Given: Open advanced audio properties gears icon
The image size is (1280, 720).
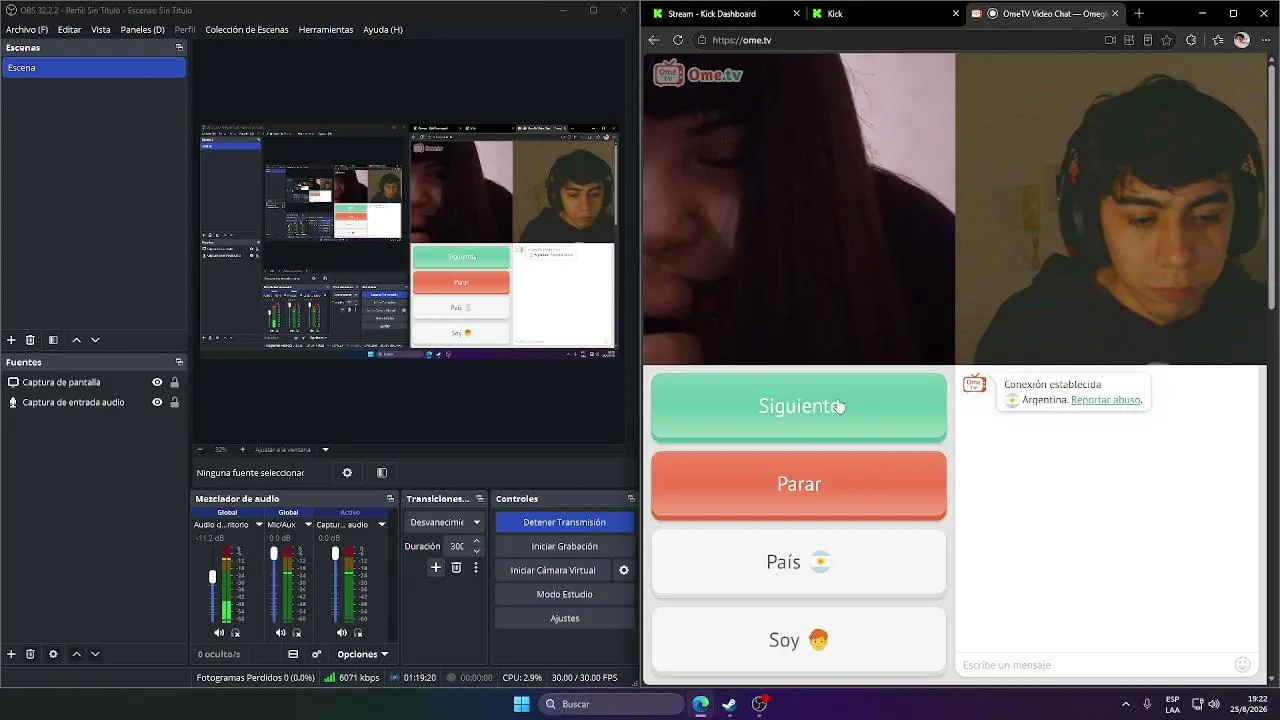Looking at the screenshot, I should (x=317, y=654).
